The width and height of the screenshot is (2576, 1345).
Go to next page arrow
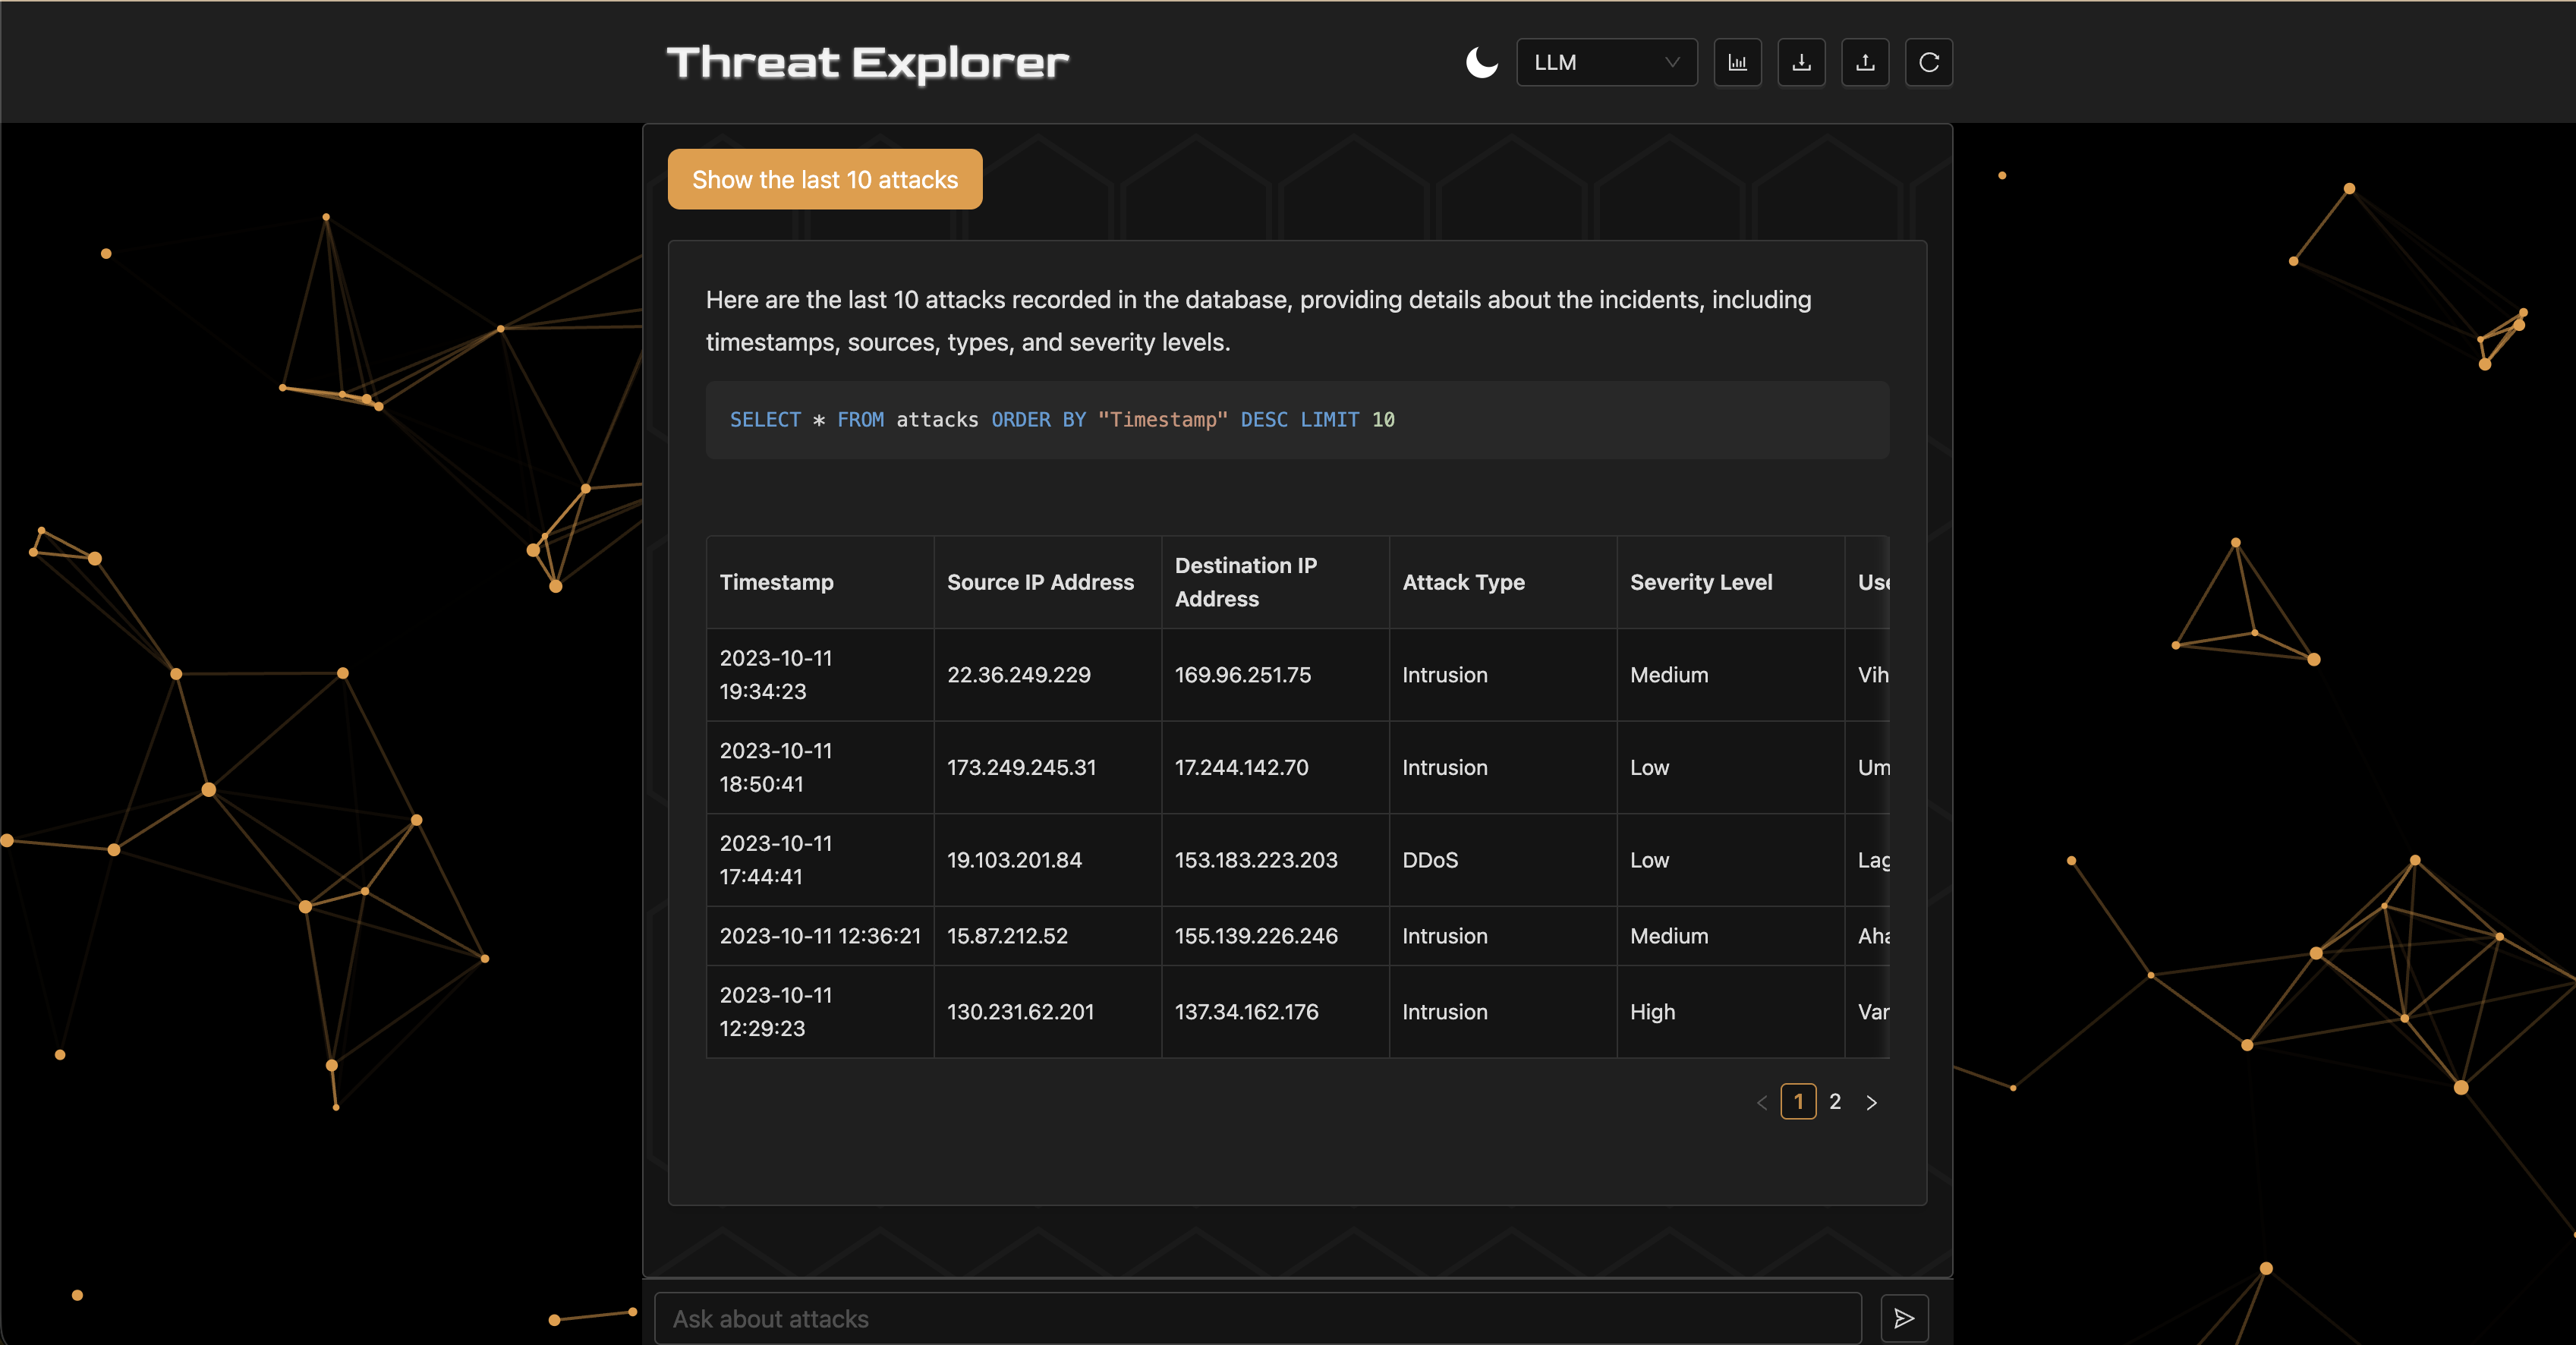click(x=1871, y=1102)
